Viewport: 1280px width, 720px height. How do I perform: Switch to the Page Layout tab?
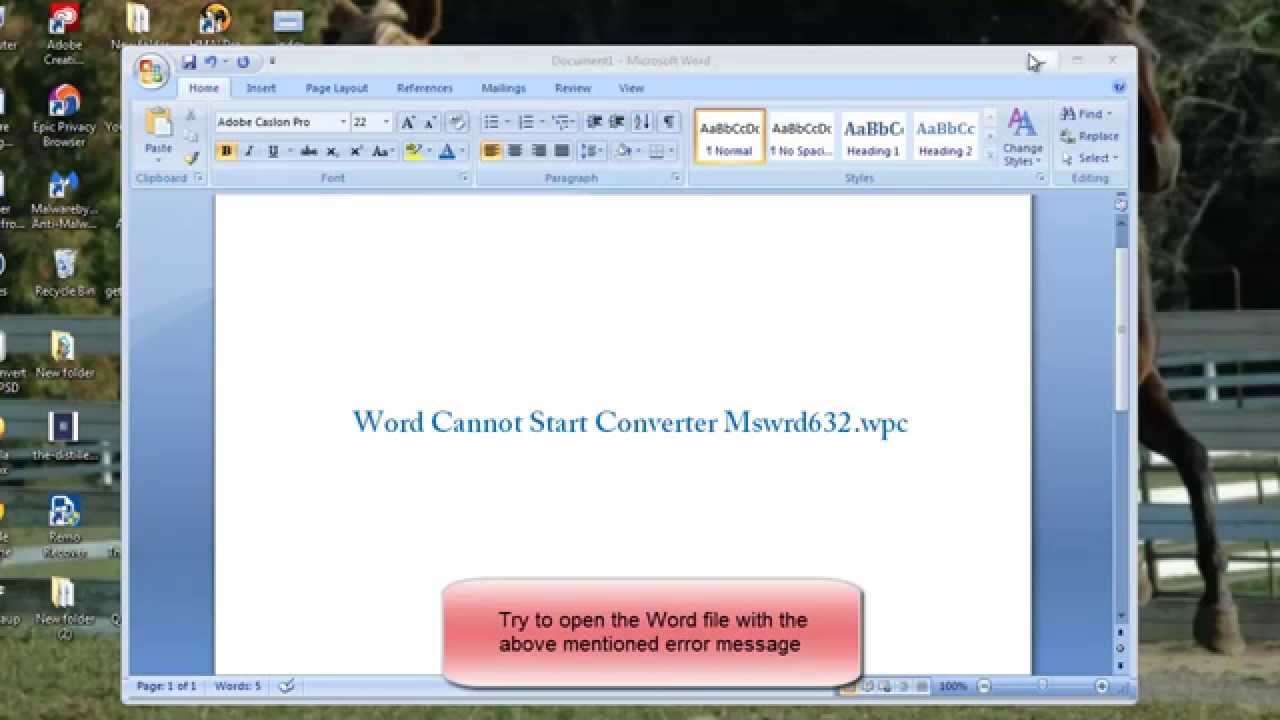pos(337,88)
